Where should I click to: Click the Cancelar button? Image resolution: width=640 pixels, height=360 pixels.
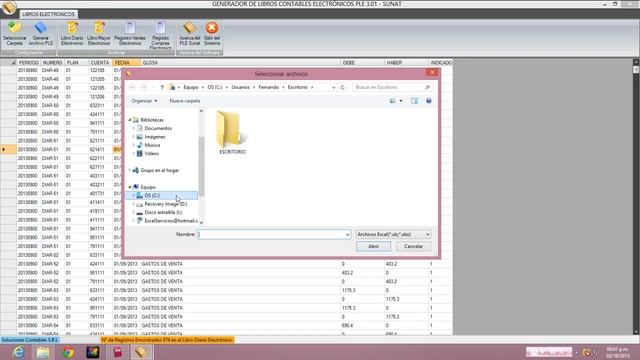pyautogui.click(x=413, y=247)
